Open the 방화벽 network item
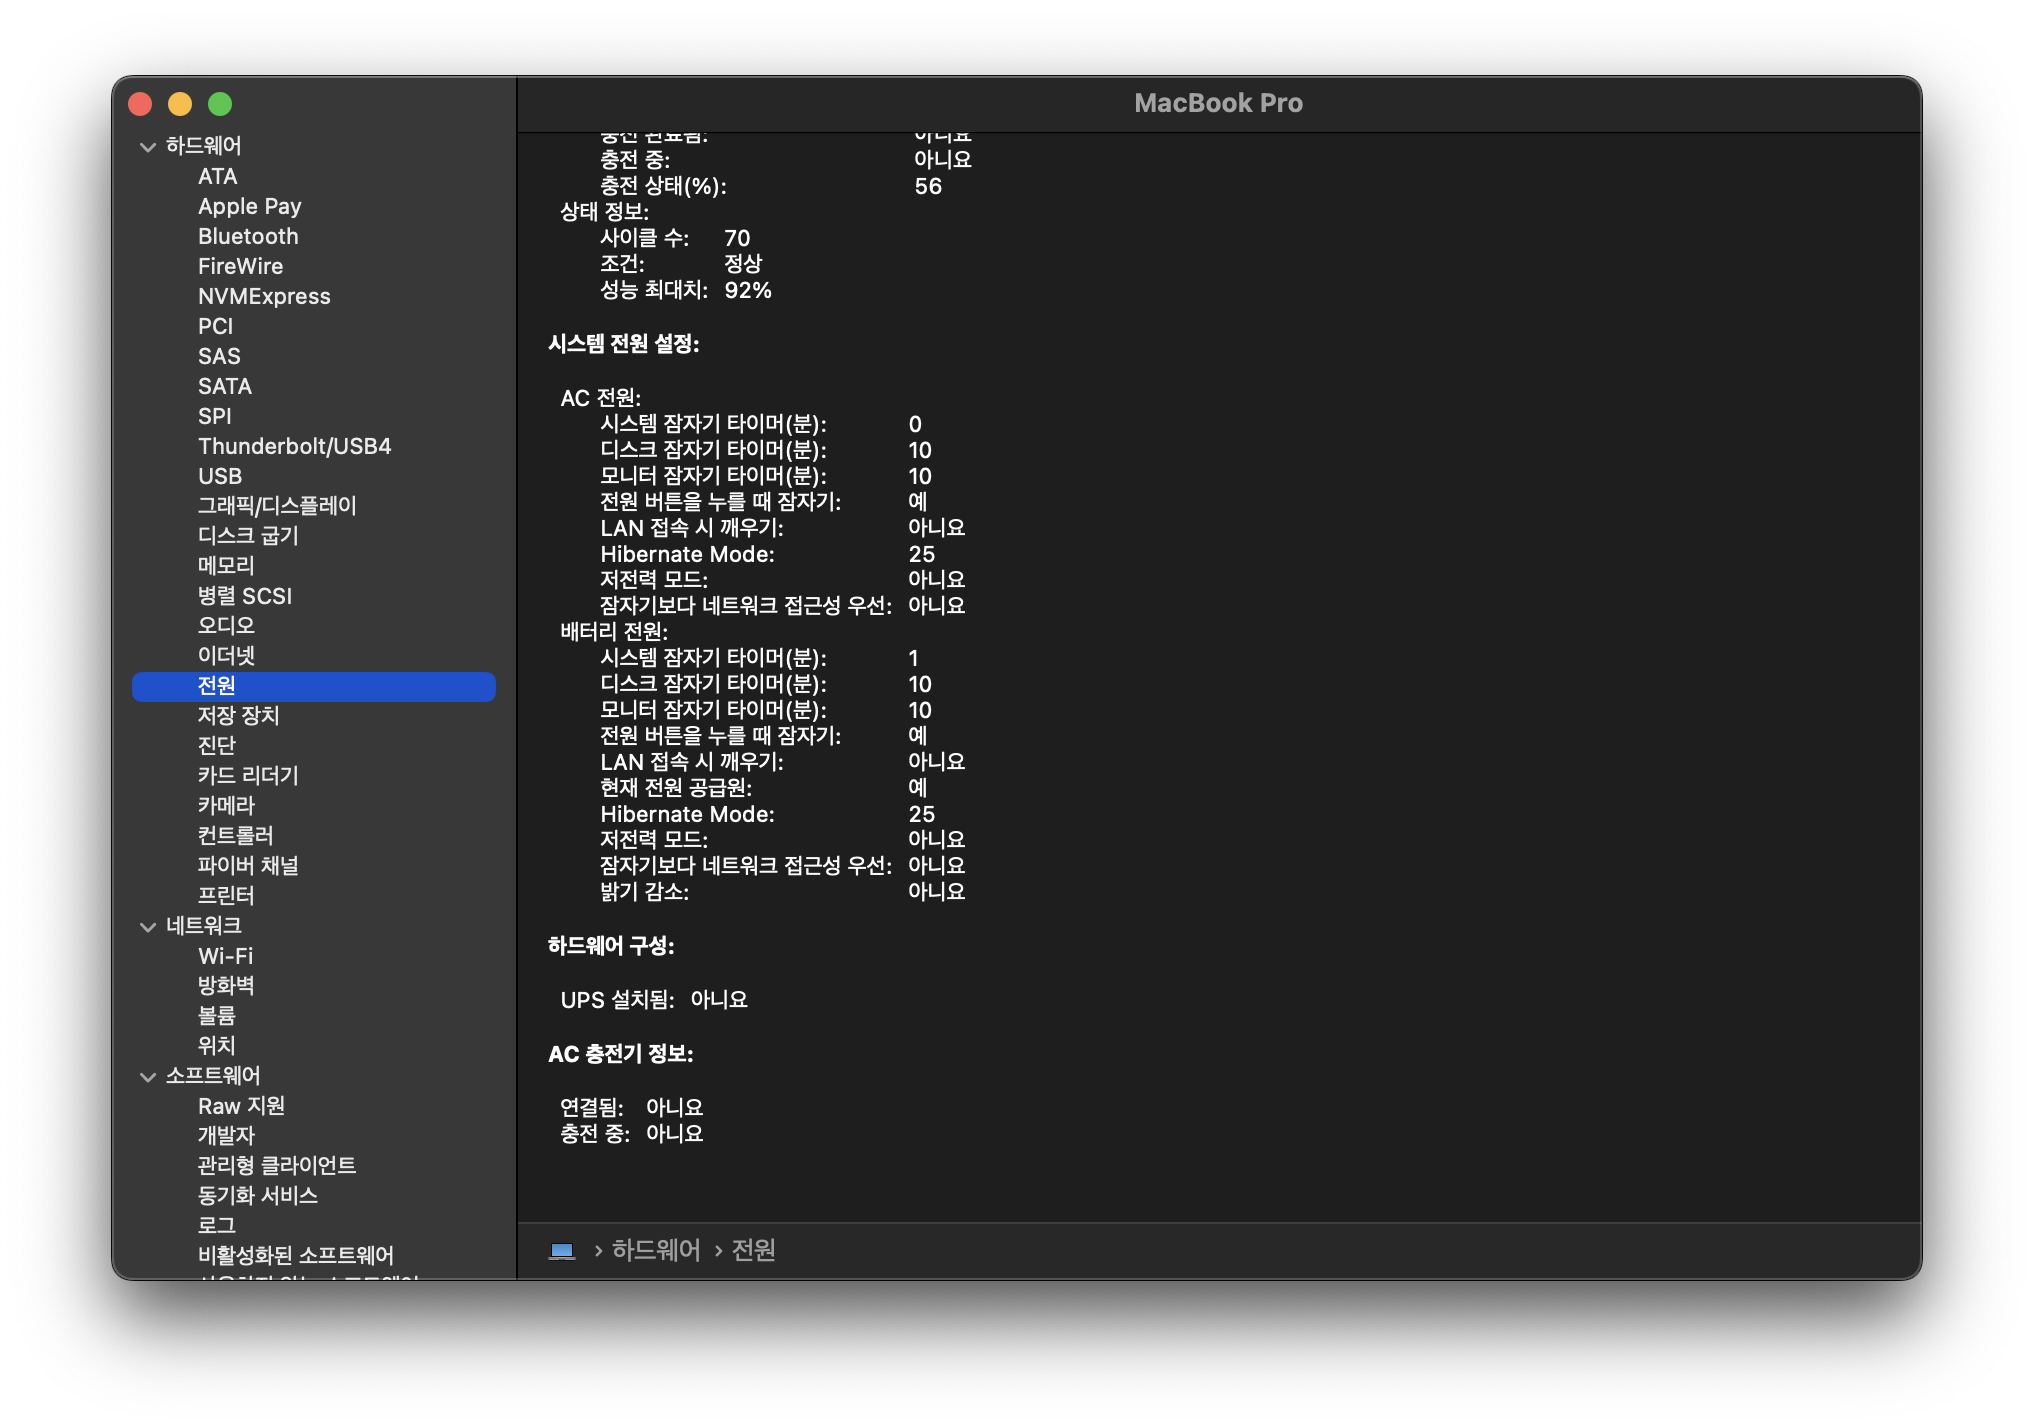This screenshot has height=1428, width=2034. (226, 986)
